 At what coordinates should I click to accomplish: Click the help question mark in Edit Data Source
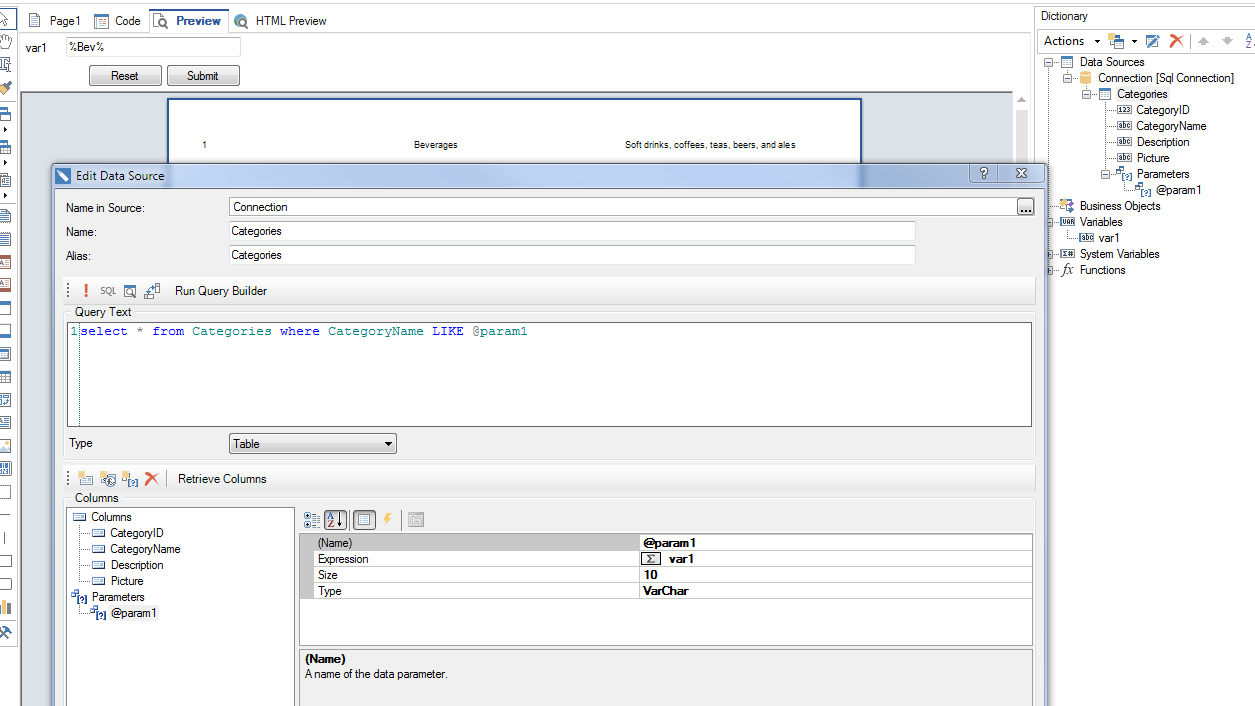pyautogui.click(x=984, y=173)
